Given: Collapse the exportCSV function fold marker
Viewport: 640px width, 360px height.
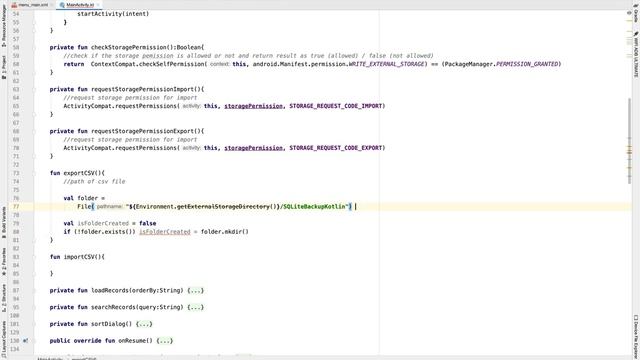Looking at the screenshot, I should [34, 173].
